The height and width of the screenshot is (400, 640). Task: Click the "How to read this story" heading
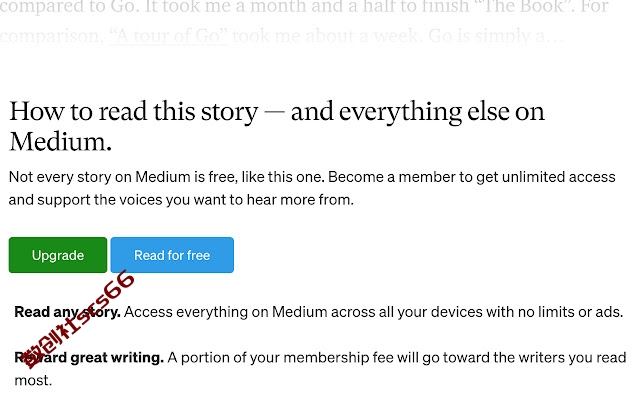pyautogui.click(x=133, y=111)
